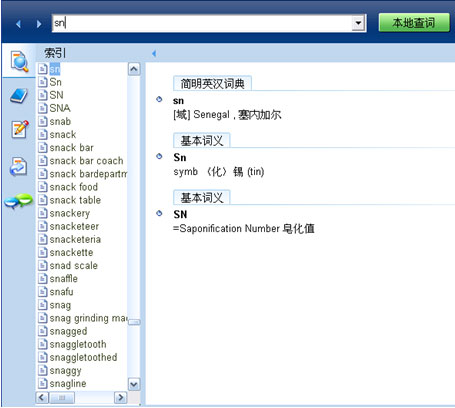The width and height of the screenshot is (455, 408).
Task: Collapse the SN Saponification entry bullet
Action: 159,213
